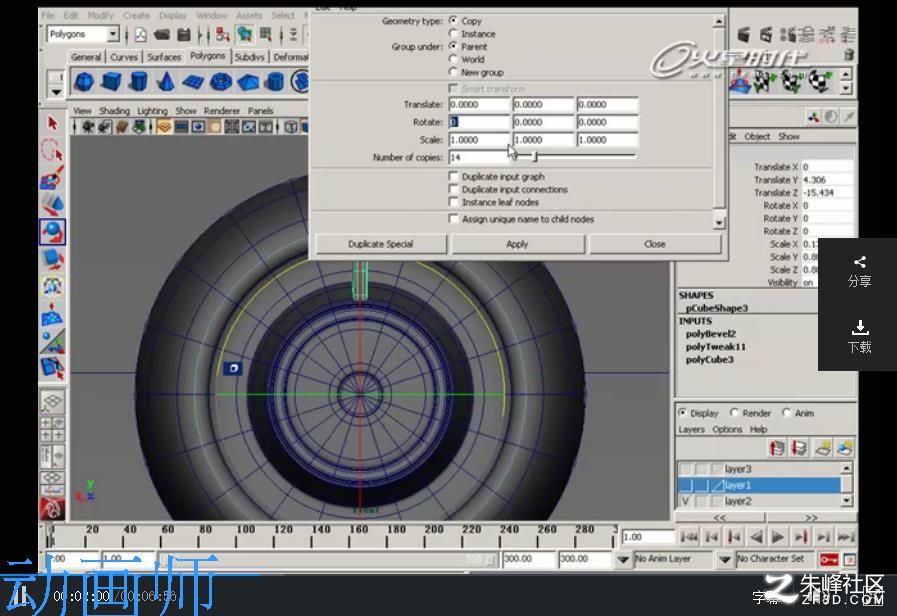This screenshot has height=616, width=897.
Task: Choose New group under Group under
Action: 454,72
